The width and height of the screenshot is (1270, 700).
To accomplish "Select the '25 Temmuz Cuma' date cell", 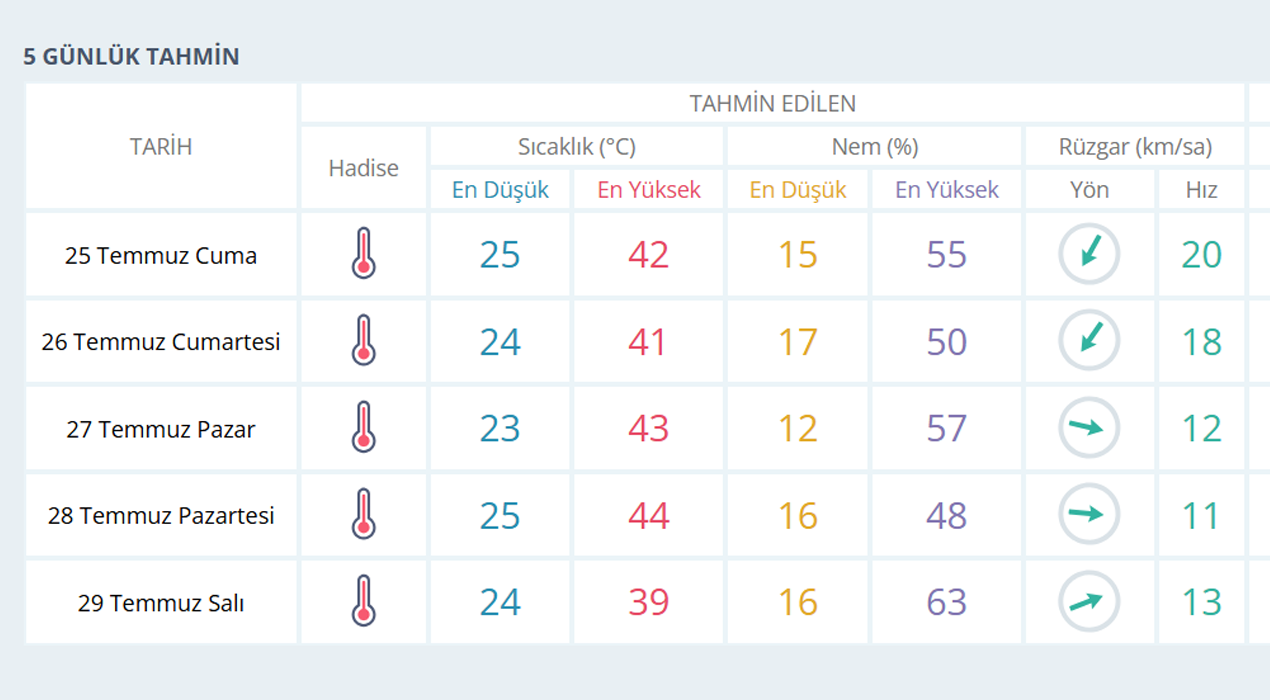I will pyautogui.click(x=161, y=256).
